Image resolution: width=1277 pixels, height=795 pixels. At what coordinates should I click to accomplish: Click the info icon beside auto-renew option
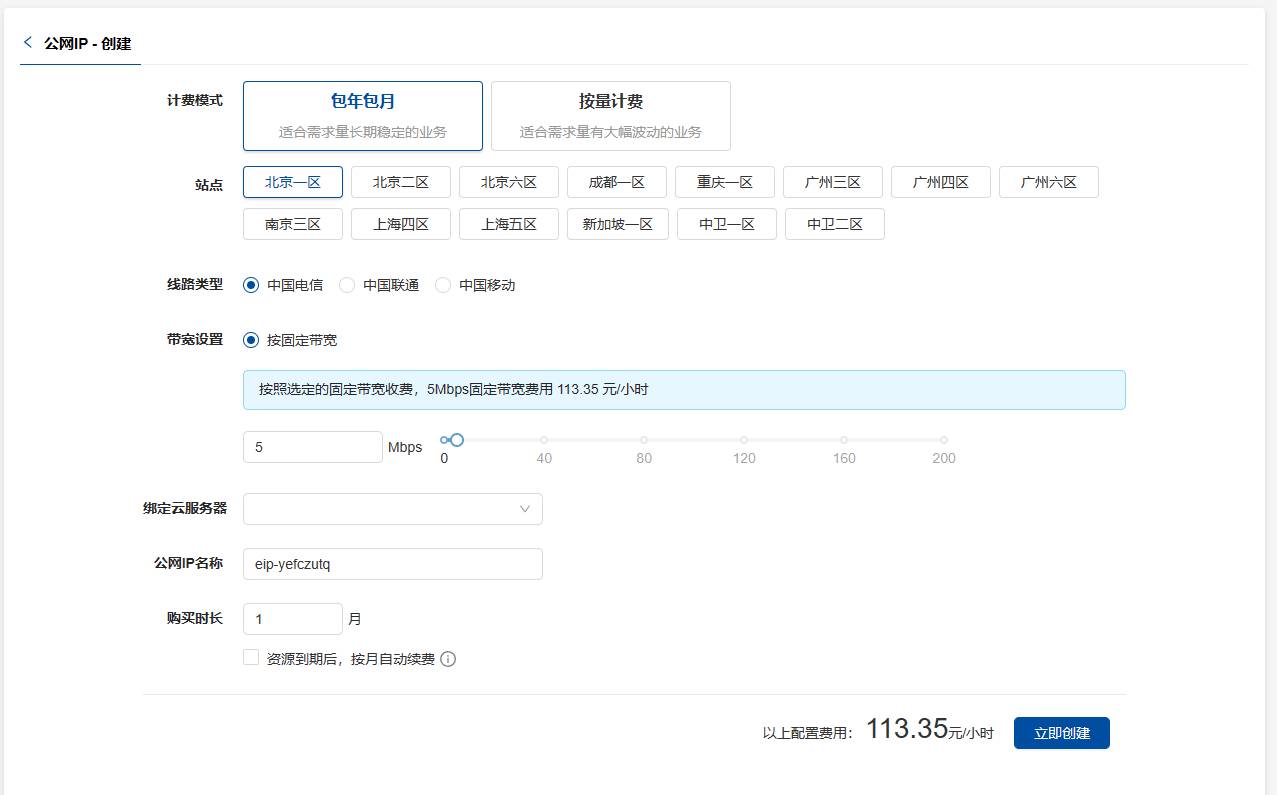448,659
